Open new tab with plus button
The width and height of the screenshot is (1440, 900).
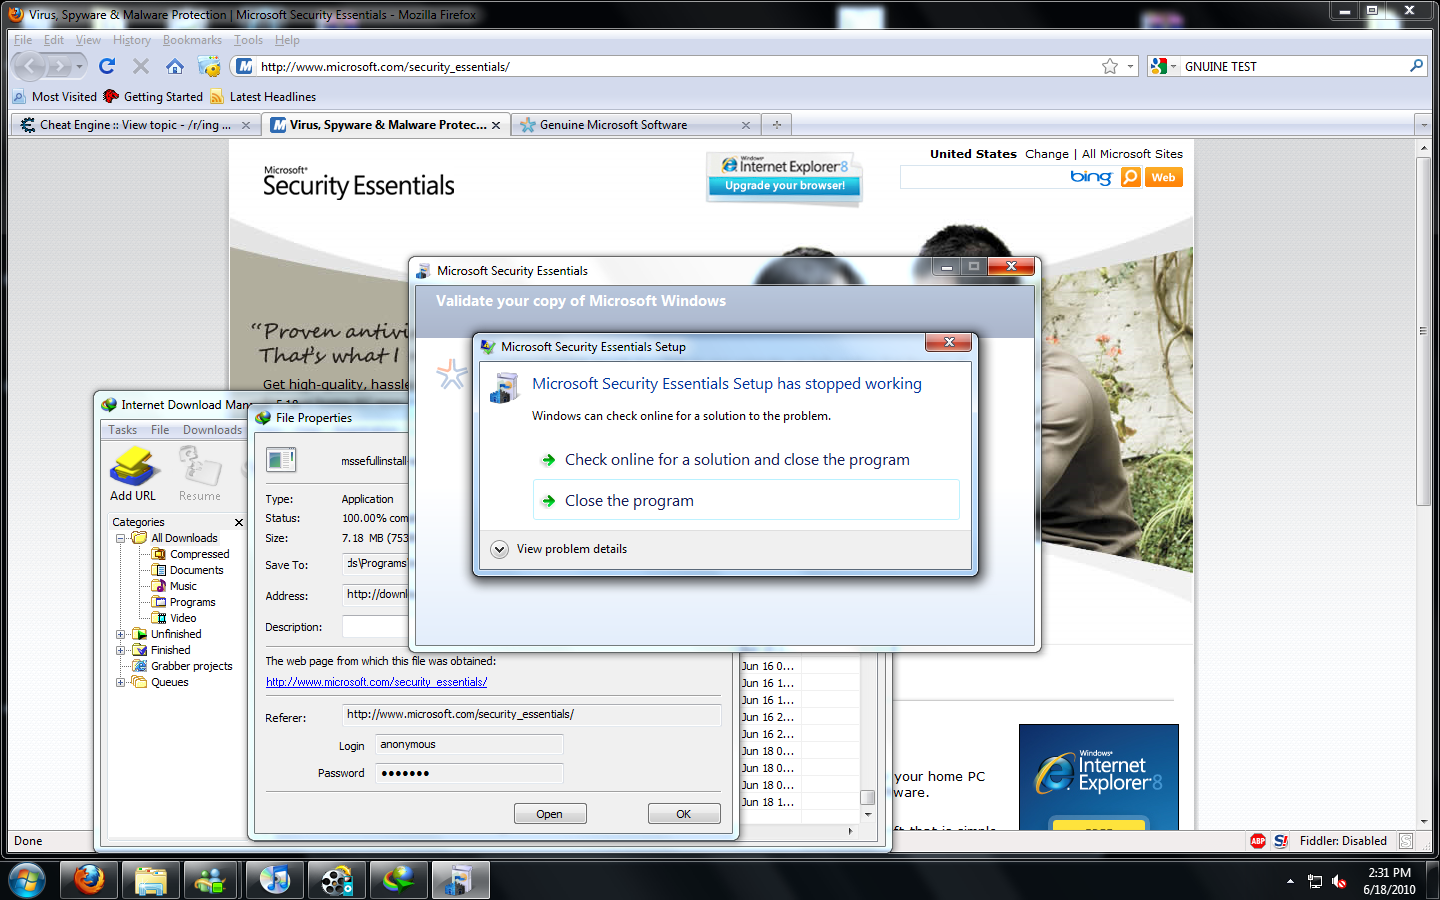(776, 125)
